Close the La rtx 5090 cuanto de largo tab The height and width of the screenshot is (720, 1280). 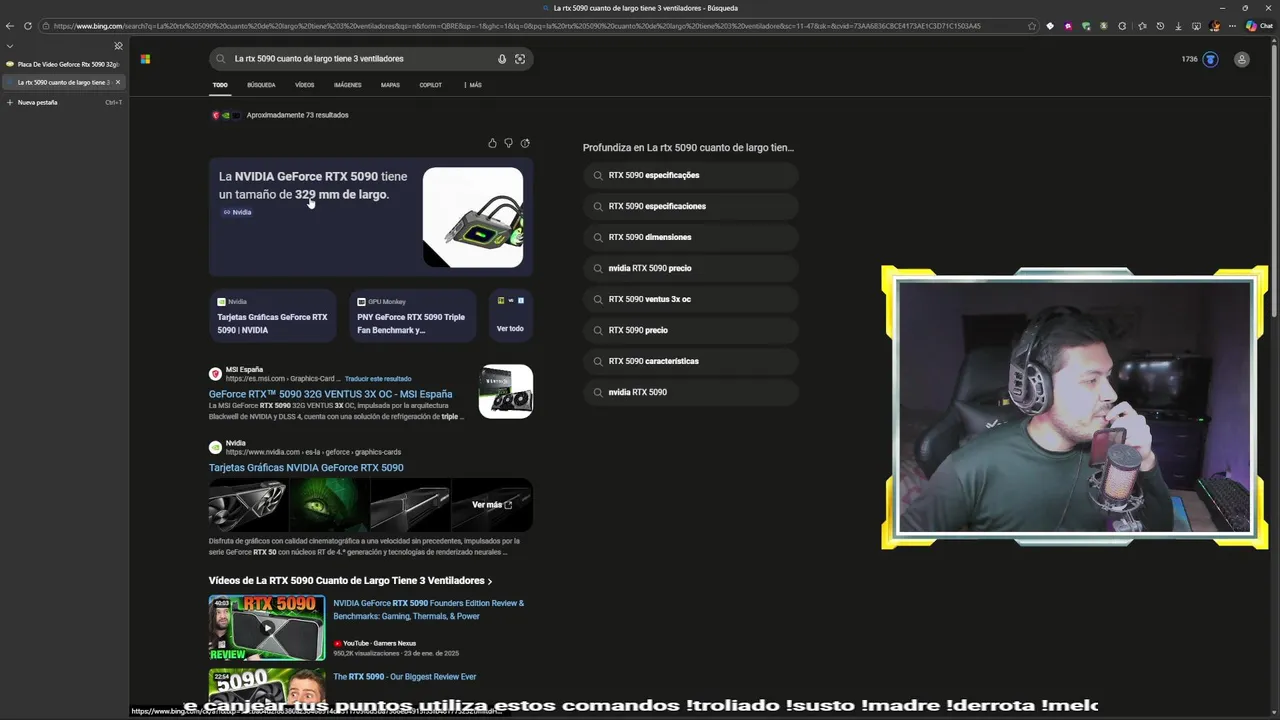[x=118, y=82]
